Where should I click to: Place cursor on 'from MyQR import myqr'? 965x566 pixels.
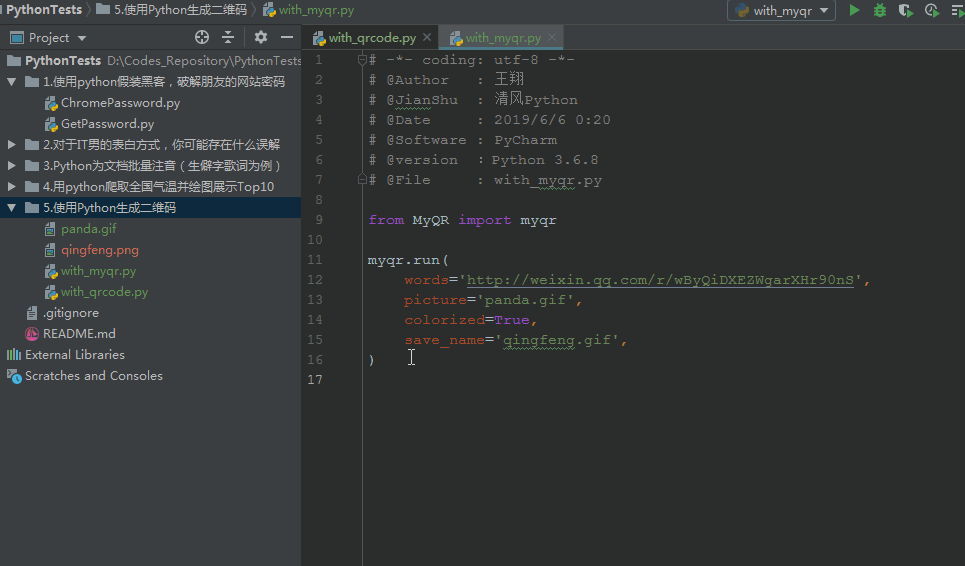pos(462,220)
